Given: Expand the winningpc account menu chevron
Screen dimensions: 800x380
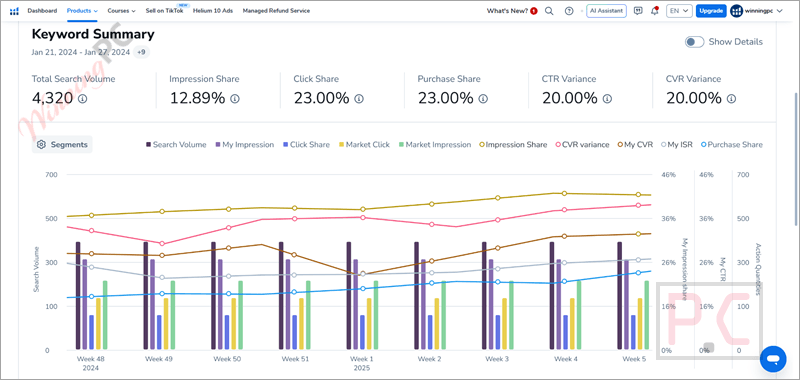Looking at the screenshot, I should [x=779, y=11].
